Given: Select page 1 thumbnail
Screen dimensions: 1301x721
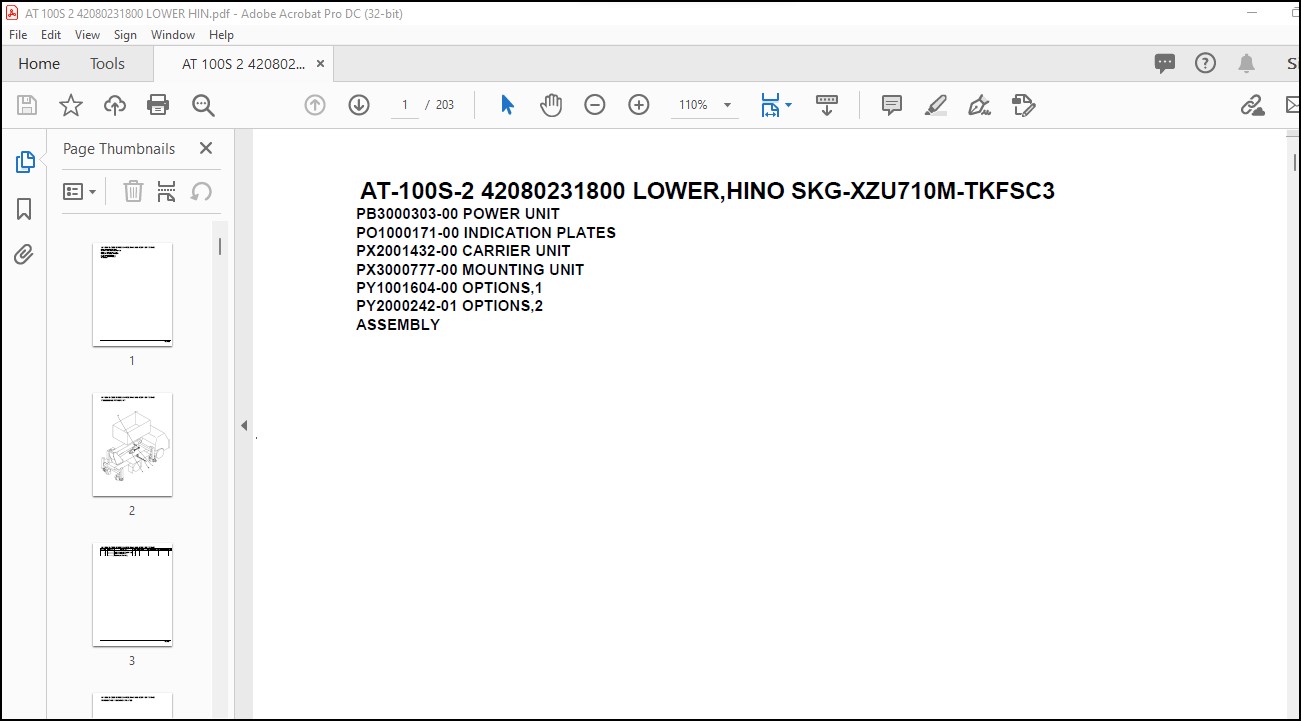Looking at the screenshot, I should click(x=132, y=295).
